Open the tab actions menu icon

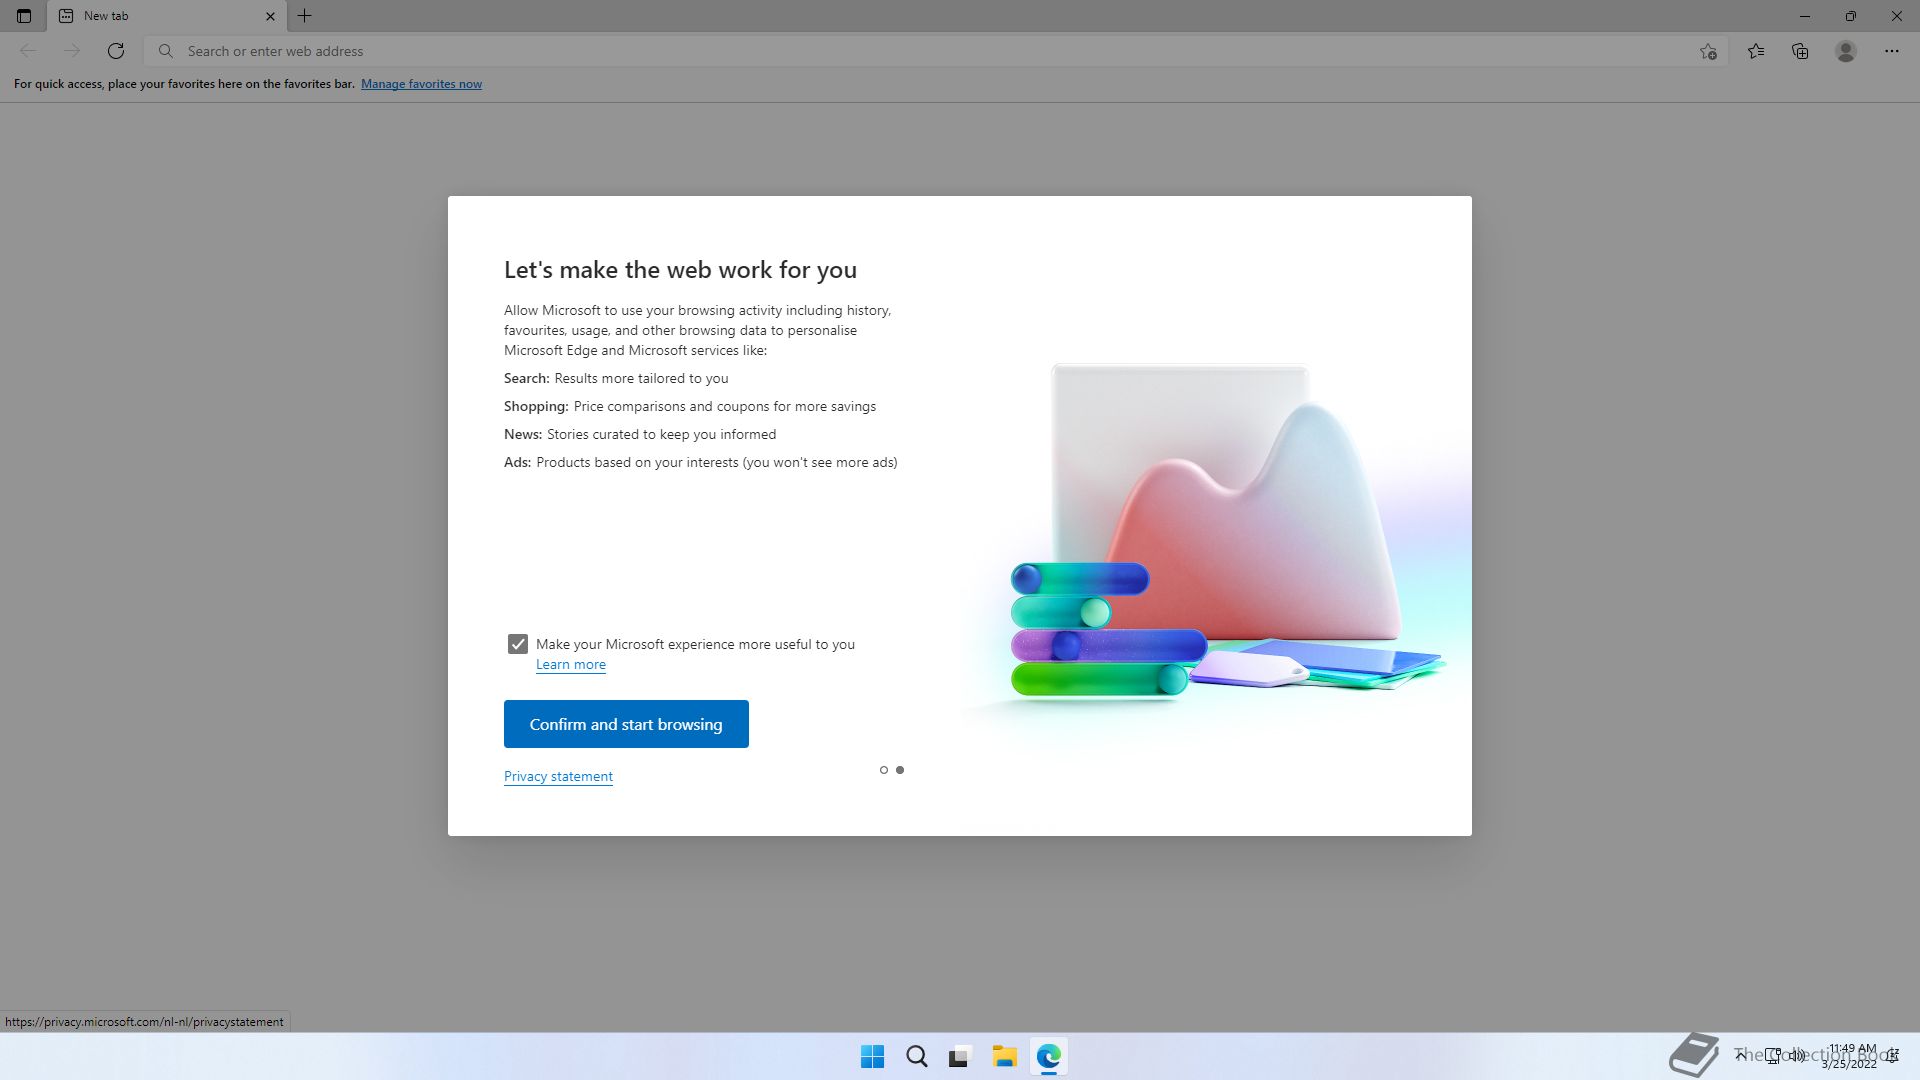pos(24,16)
